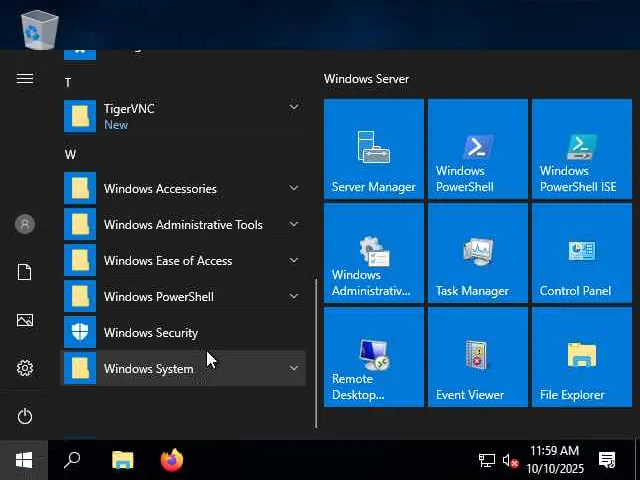Expand the Start menu hamburger button

24,78
